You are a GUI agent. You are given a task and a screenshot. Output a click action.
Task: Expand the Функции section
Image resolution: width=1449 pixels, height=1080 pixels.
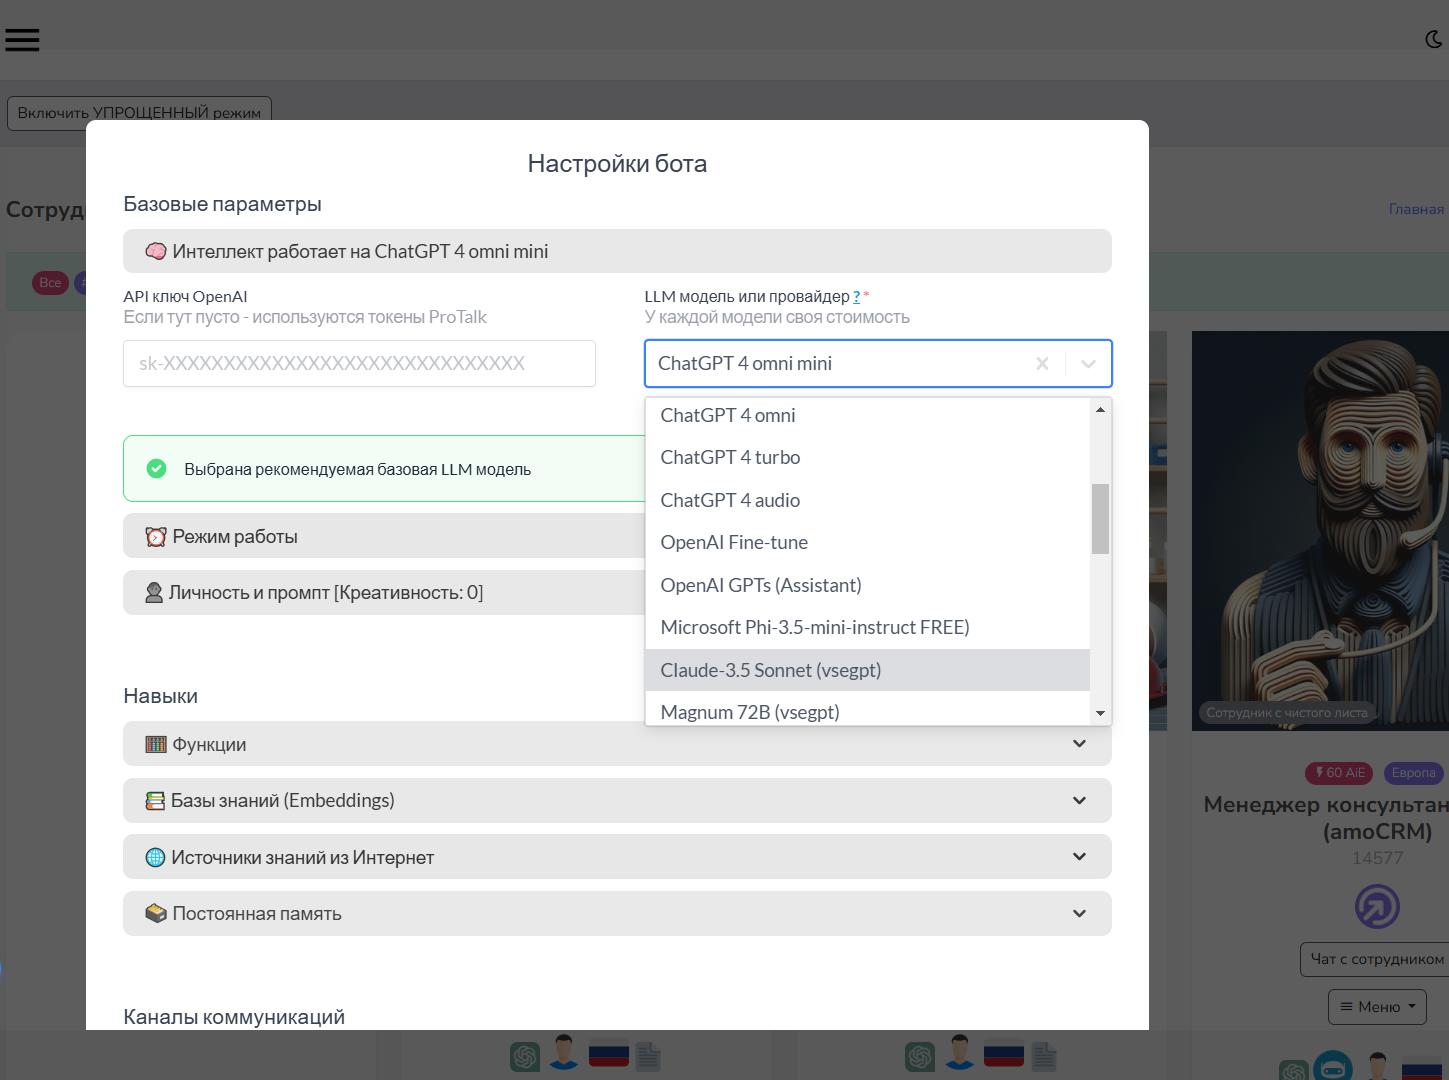(x=616, y=744)
